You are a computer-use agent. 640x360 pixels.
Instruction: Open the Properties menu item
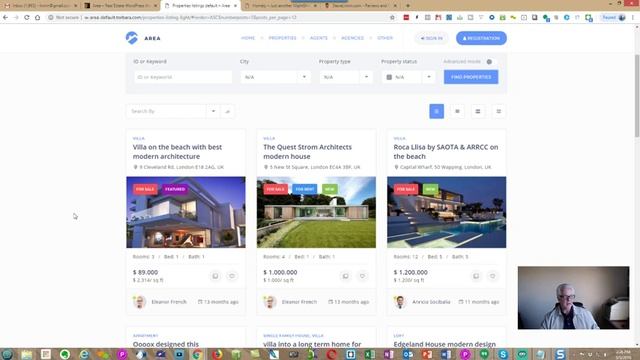pyautogui.click(x=282, y=38)
